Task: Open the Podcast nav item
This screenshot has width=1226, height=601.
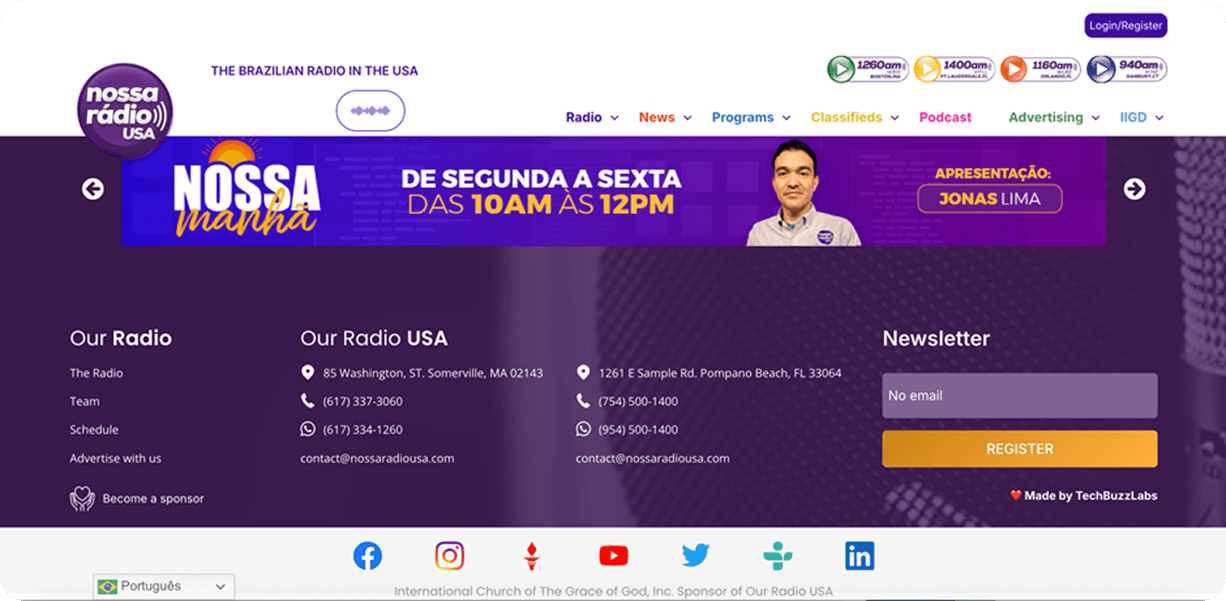Action: click(945, 117)
